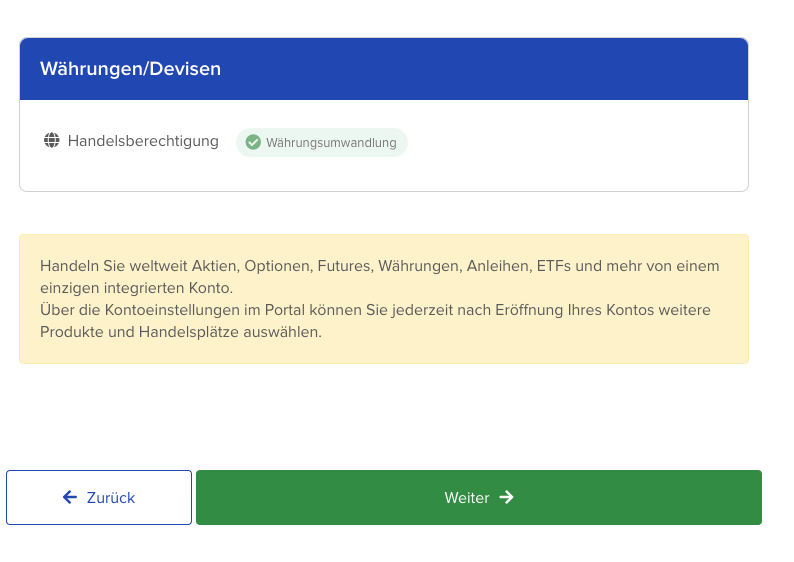Click the left arrow icon in Zurück
The width and height of the screenshot is (794, 562).
[x=70, y=497]
